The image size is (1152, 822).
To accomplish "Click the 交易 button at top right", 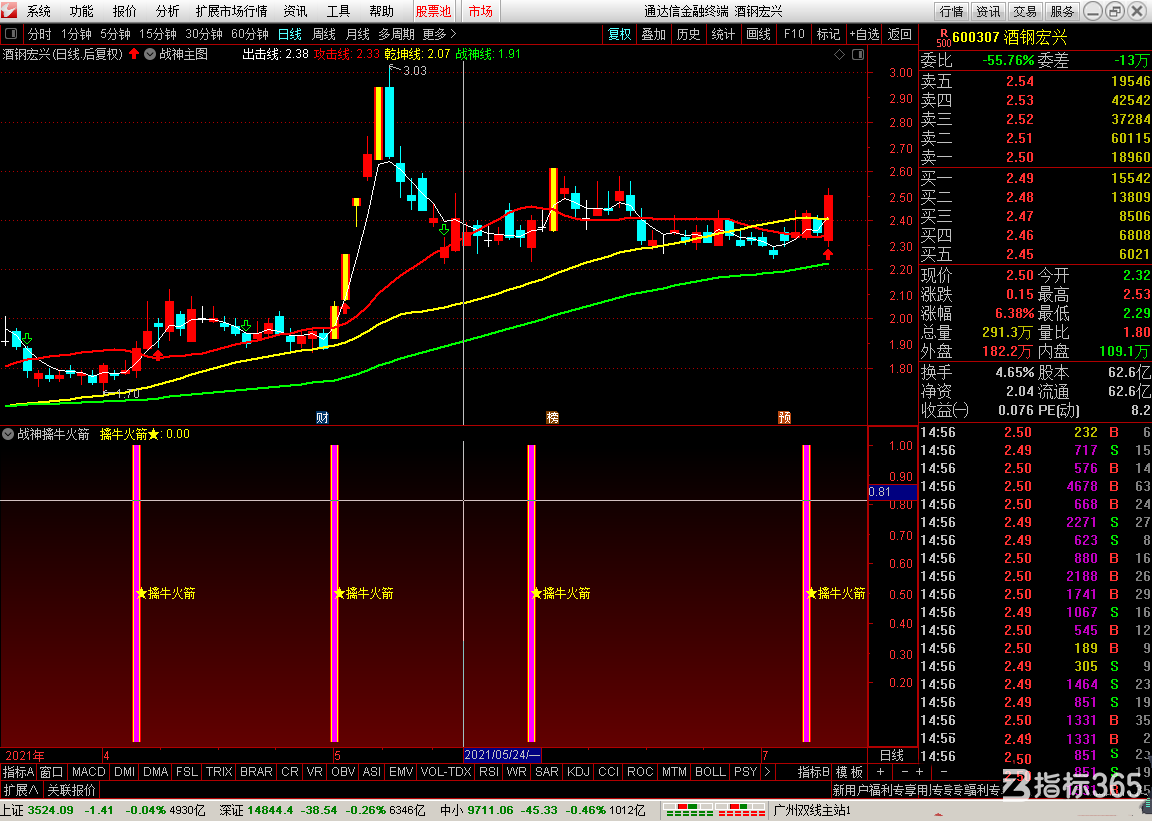I will click(x=1025, y=11).
